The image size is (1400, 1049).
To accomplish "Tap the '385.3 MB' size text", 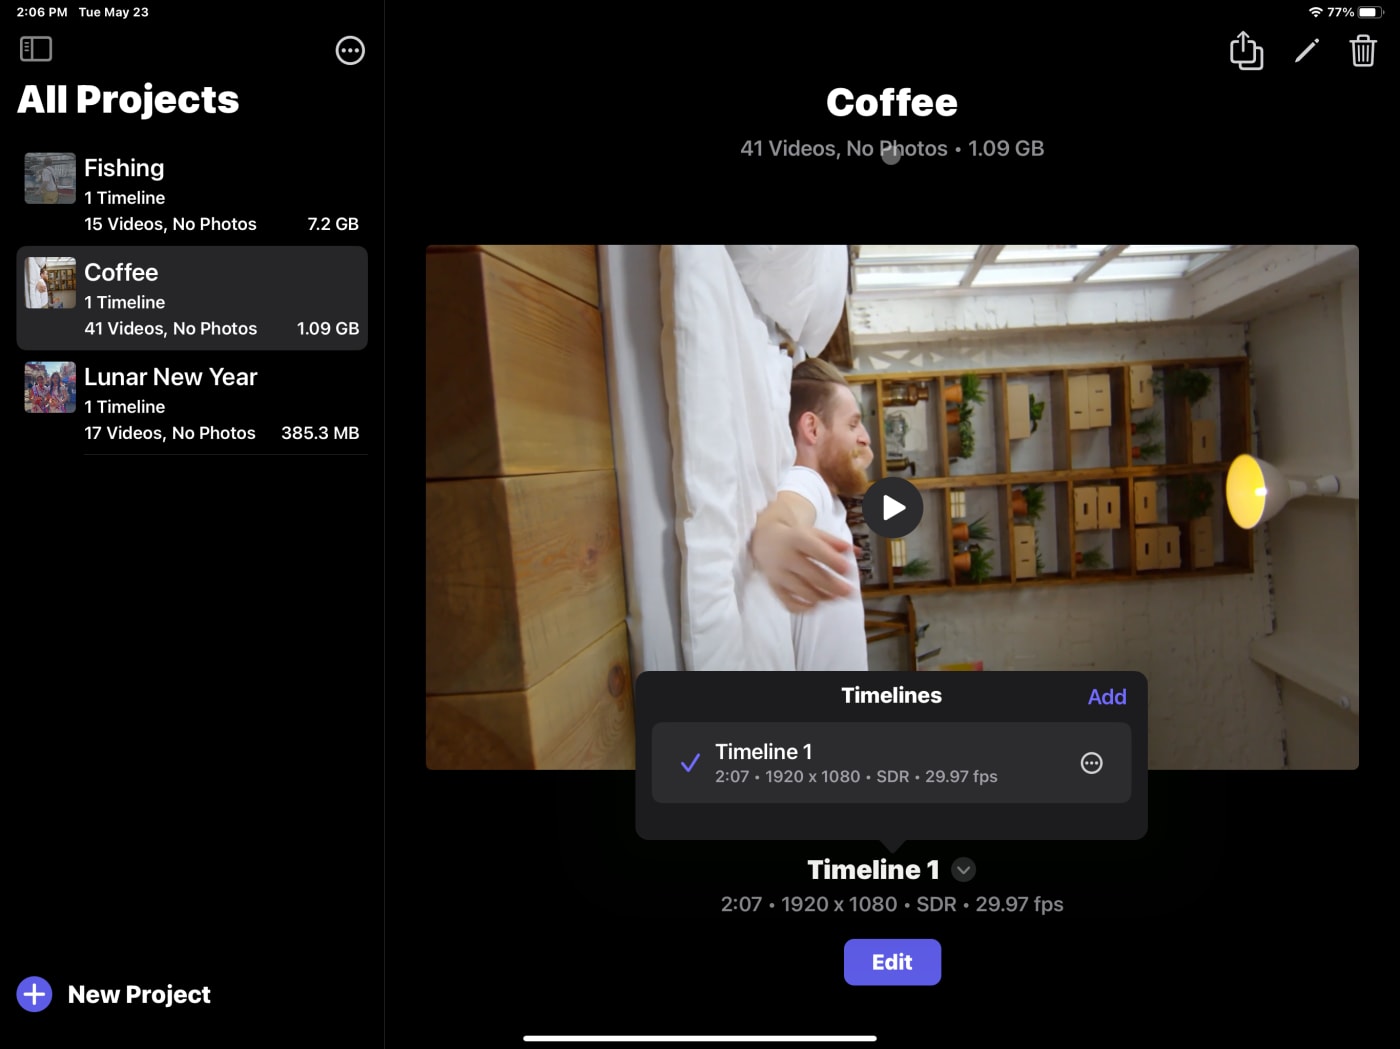I will pos(320,433).
